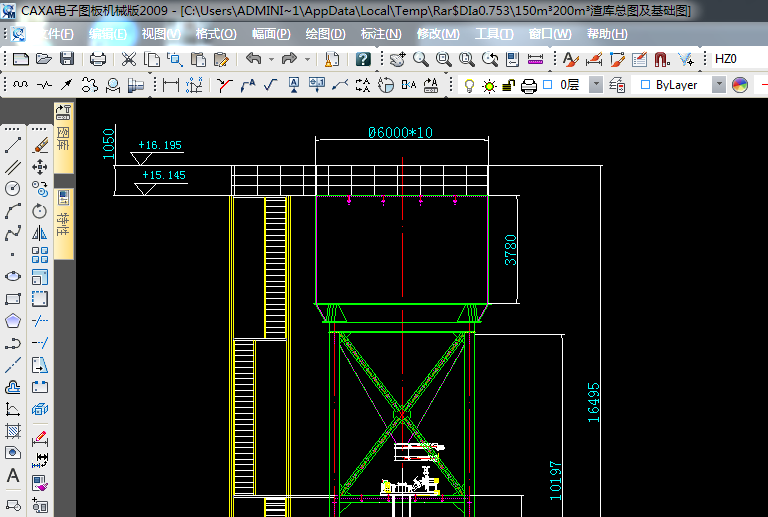Open the ByLayer color dropdown
Screen dimensions: 768x517
pyautogui.click(x=719, y=85)
